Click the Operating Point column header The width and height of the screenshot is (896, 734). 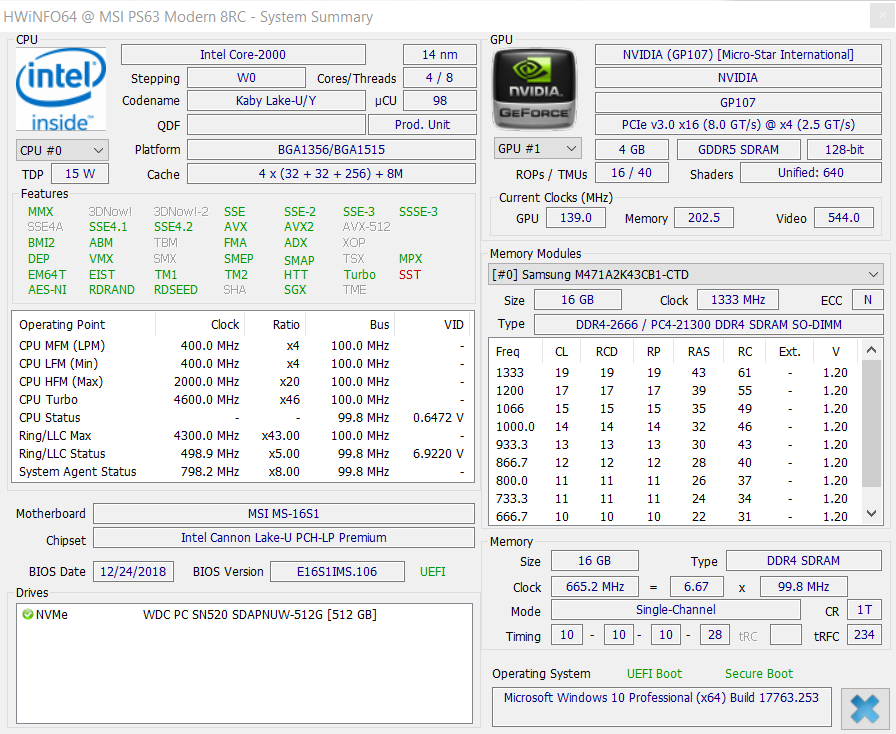(x=85, y=325)
